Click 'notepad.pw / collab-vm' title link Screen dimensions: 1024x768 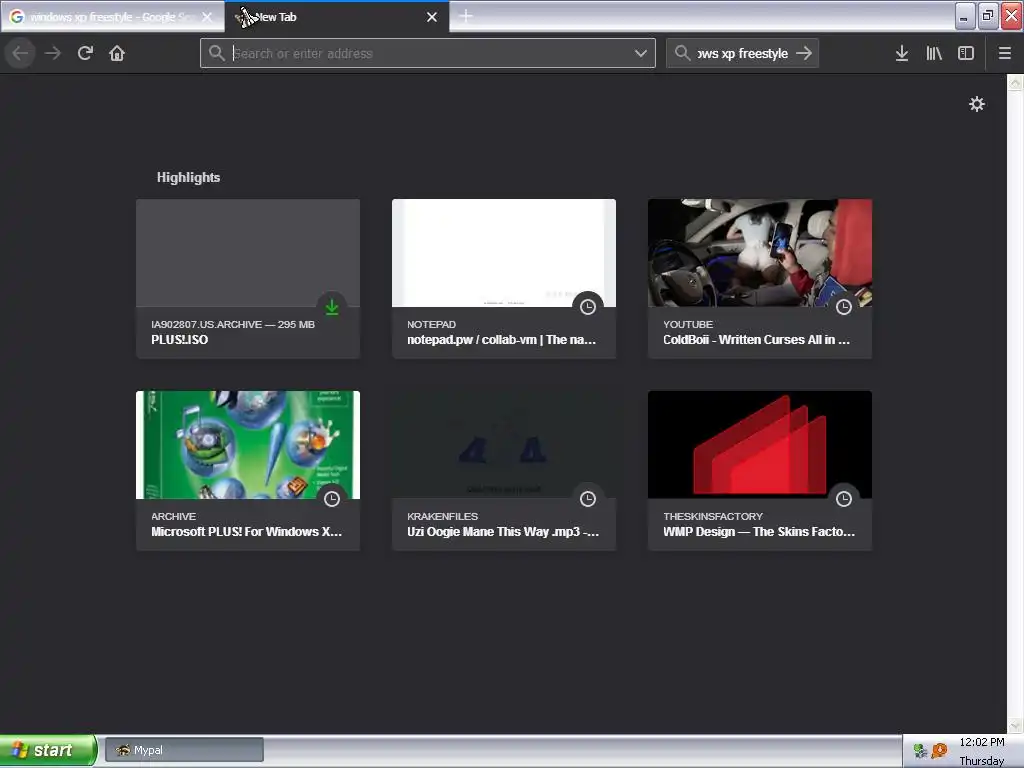[502, 340]
